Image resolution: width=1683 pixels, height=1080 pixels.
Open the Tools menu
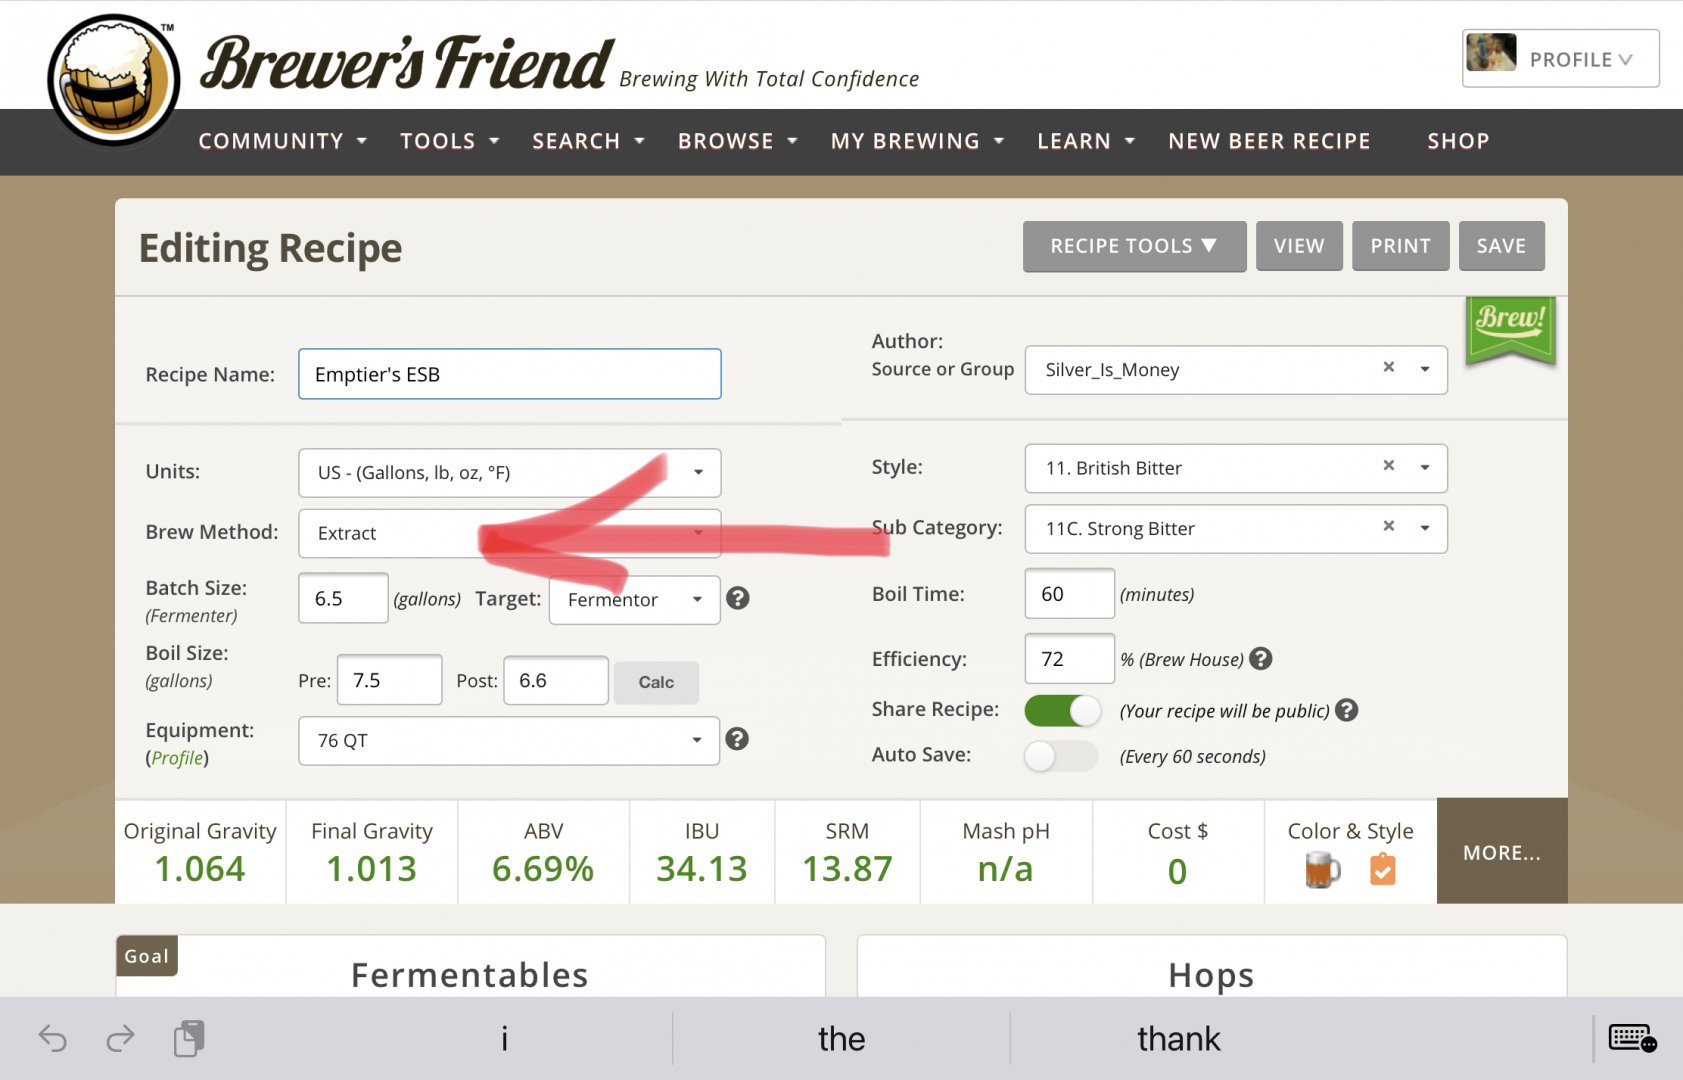coord(449,141)
